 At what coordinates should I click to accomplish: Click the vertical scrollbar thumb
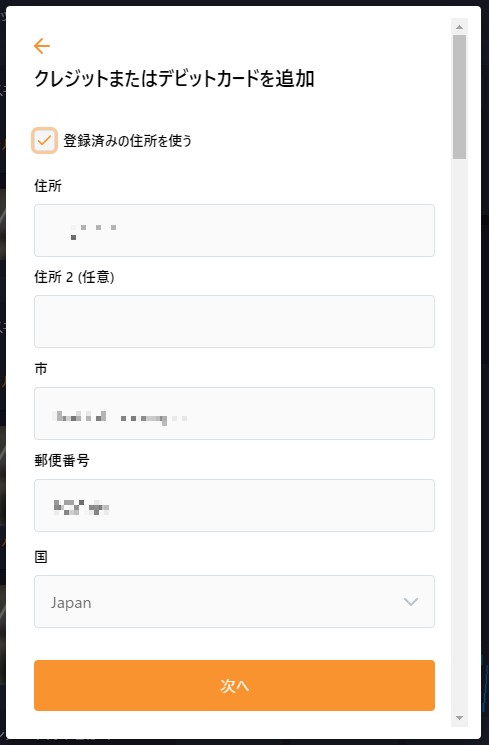tap(459, 97)
